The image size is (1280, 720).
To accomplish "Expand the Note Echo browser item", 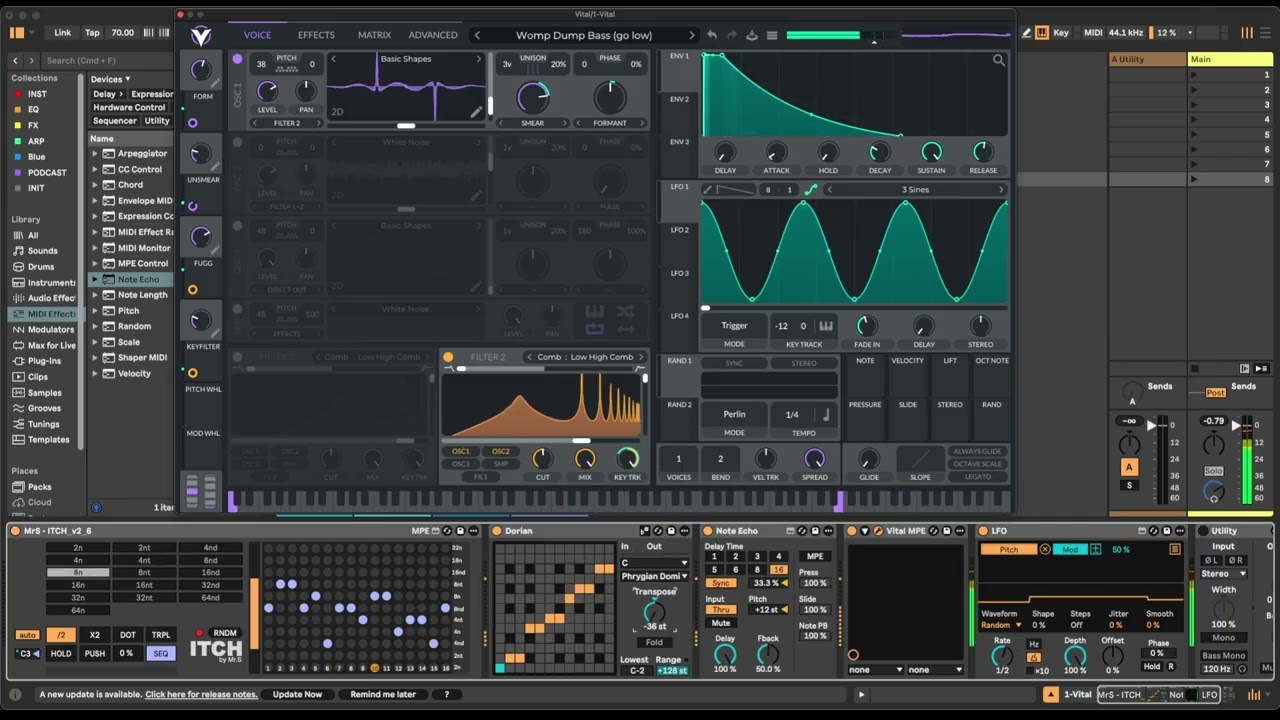I will [x=95, y=280].
